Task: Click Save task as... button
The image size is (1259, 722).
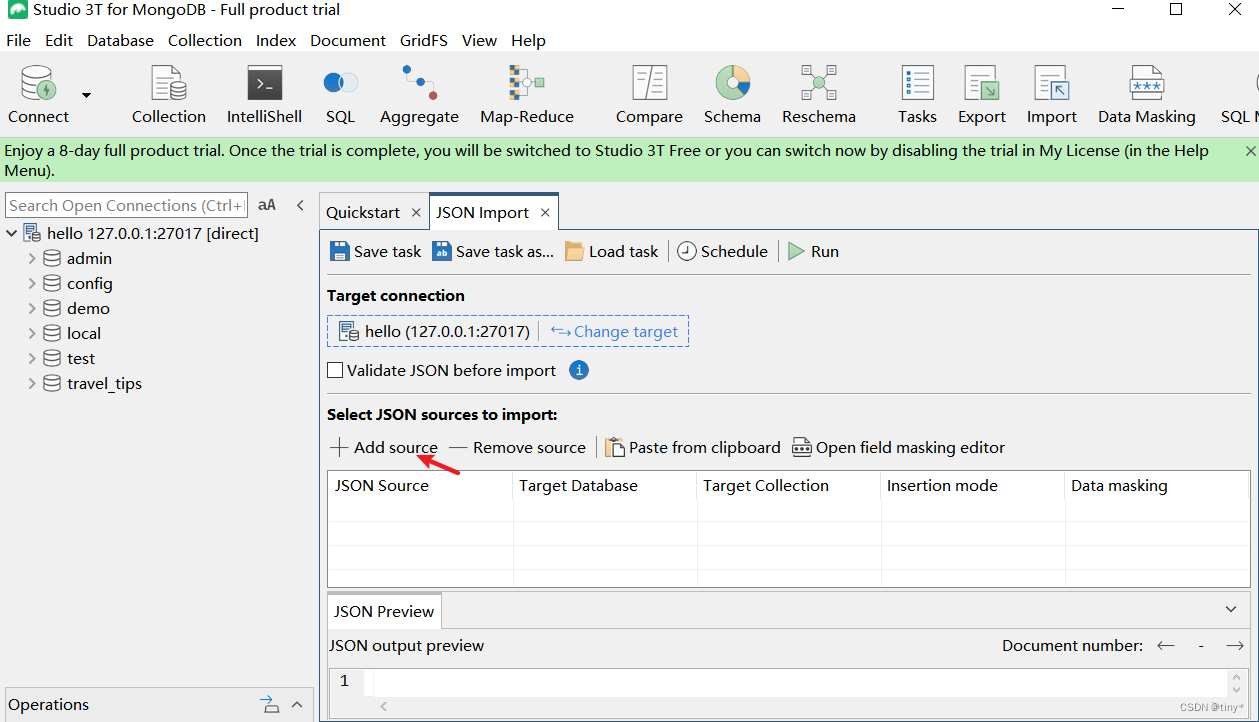Action: [x=493, y=251]
